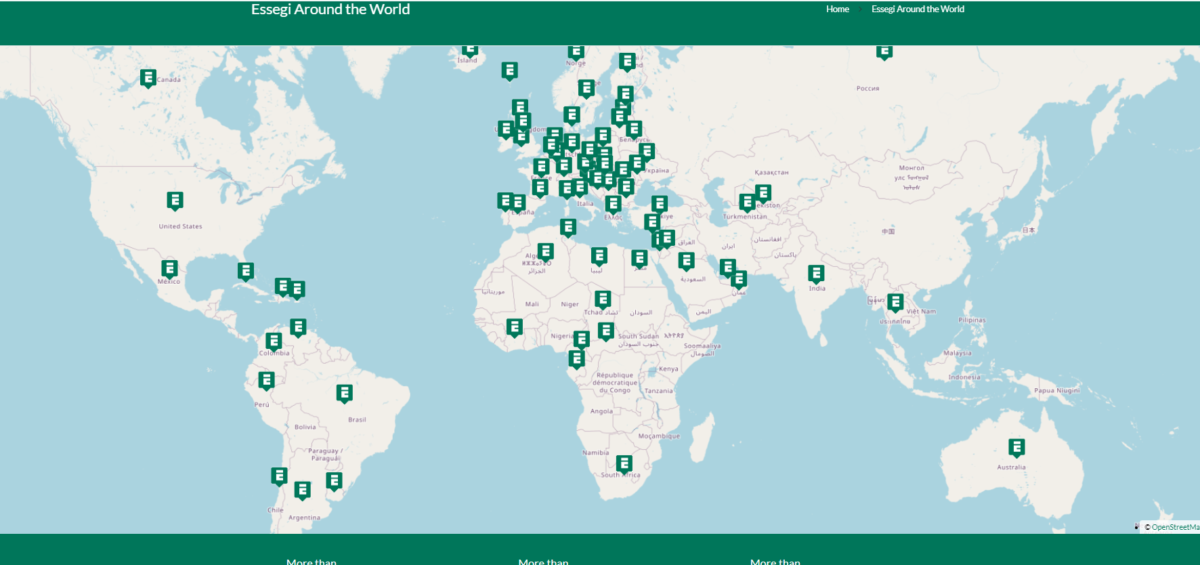Click the map marker over Canada

pyautogui.click(x=148, y=77)
